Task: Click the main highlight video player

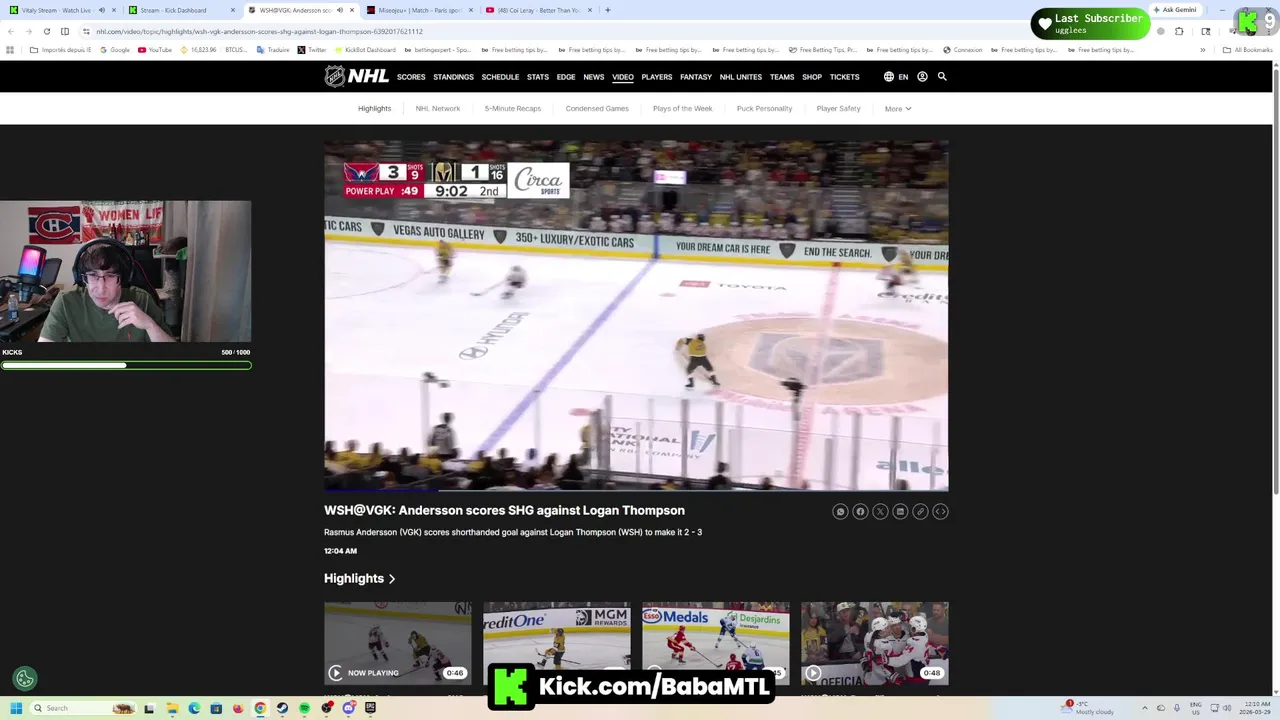Action: point(636,316)
